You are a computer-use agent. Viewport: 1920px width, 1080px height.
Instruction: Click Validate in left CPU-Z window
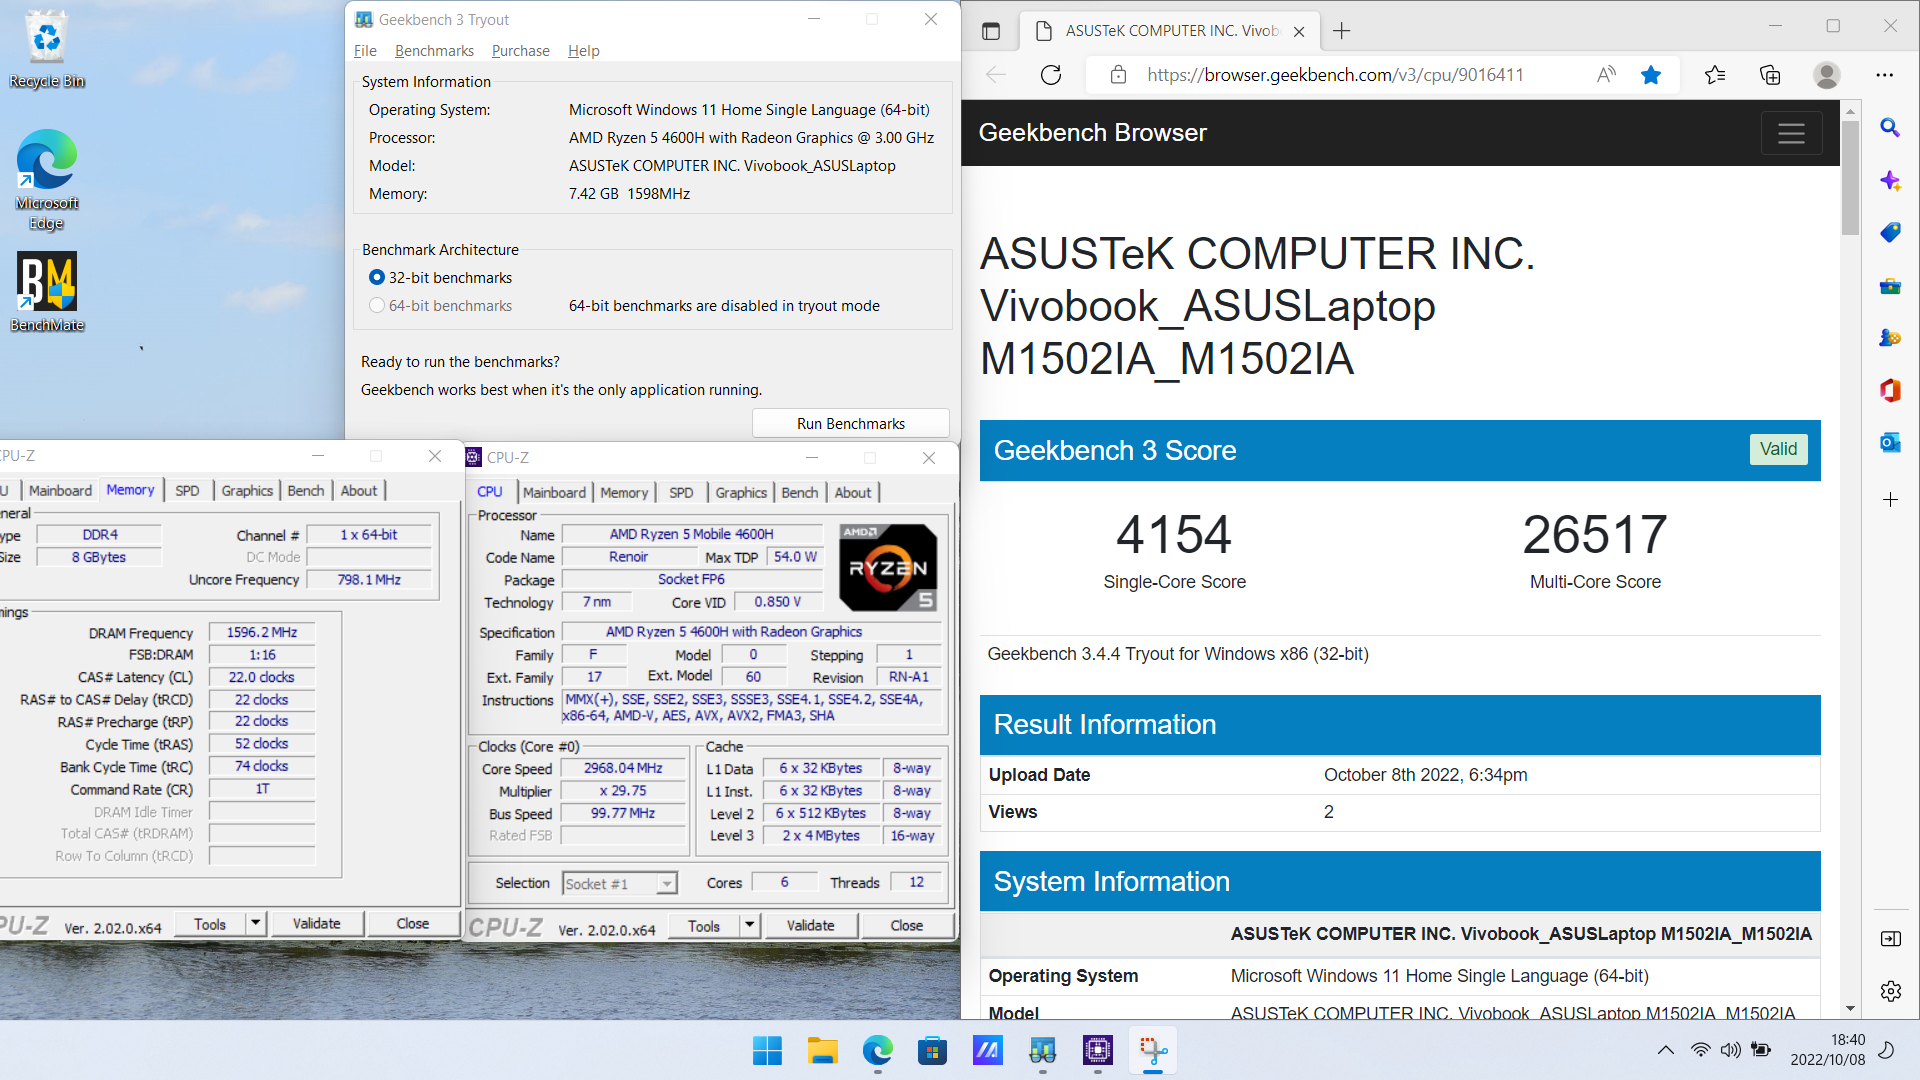click(316, 923)
